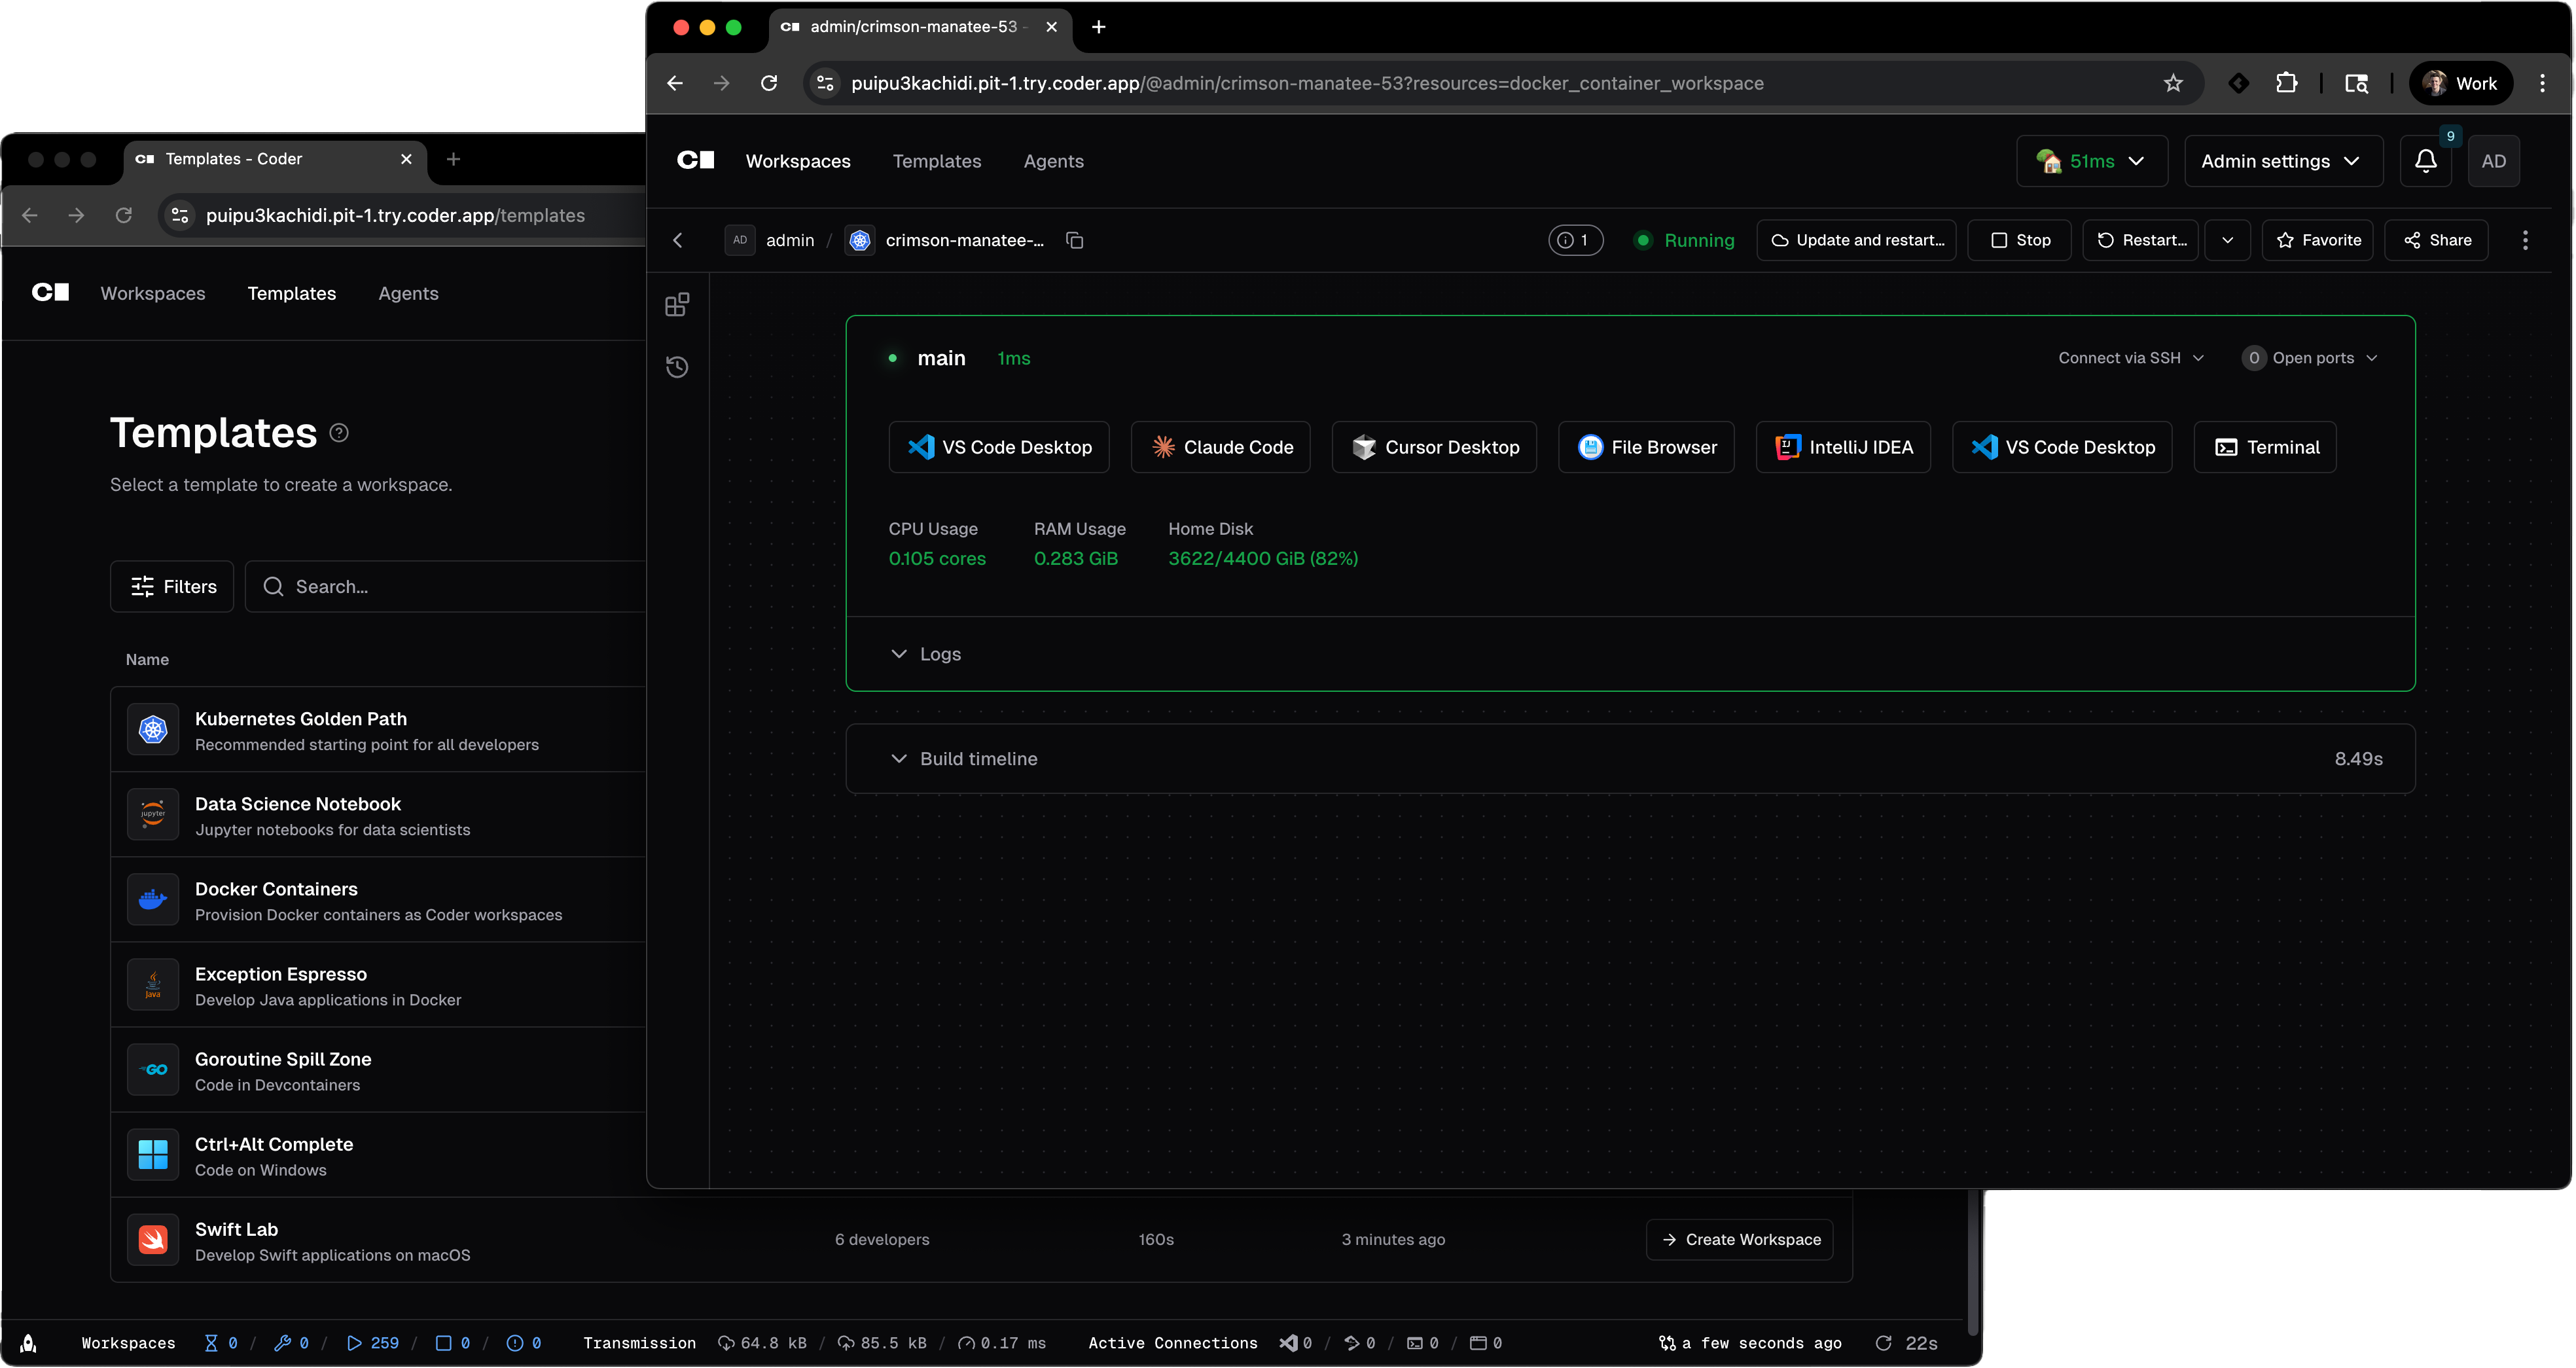Open Chrome three-dot menu in front window
Screen dimensions: 2576x1368
[x=2542, y=83]
